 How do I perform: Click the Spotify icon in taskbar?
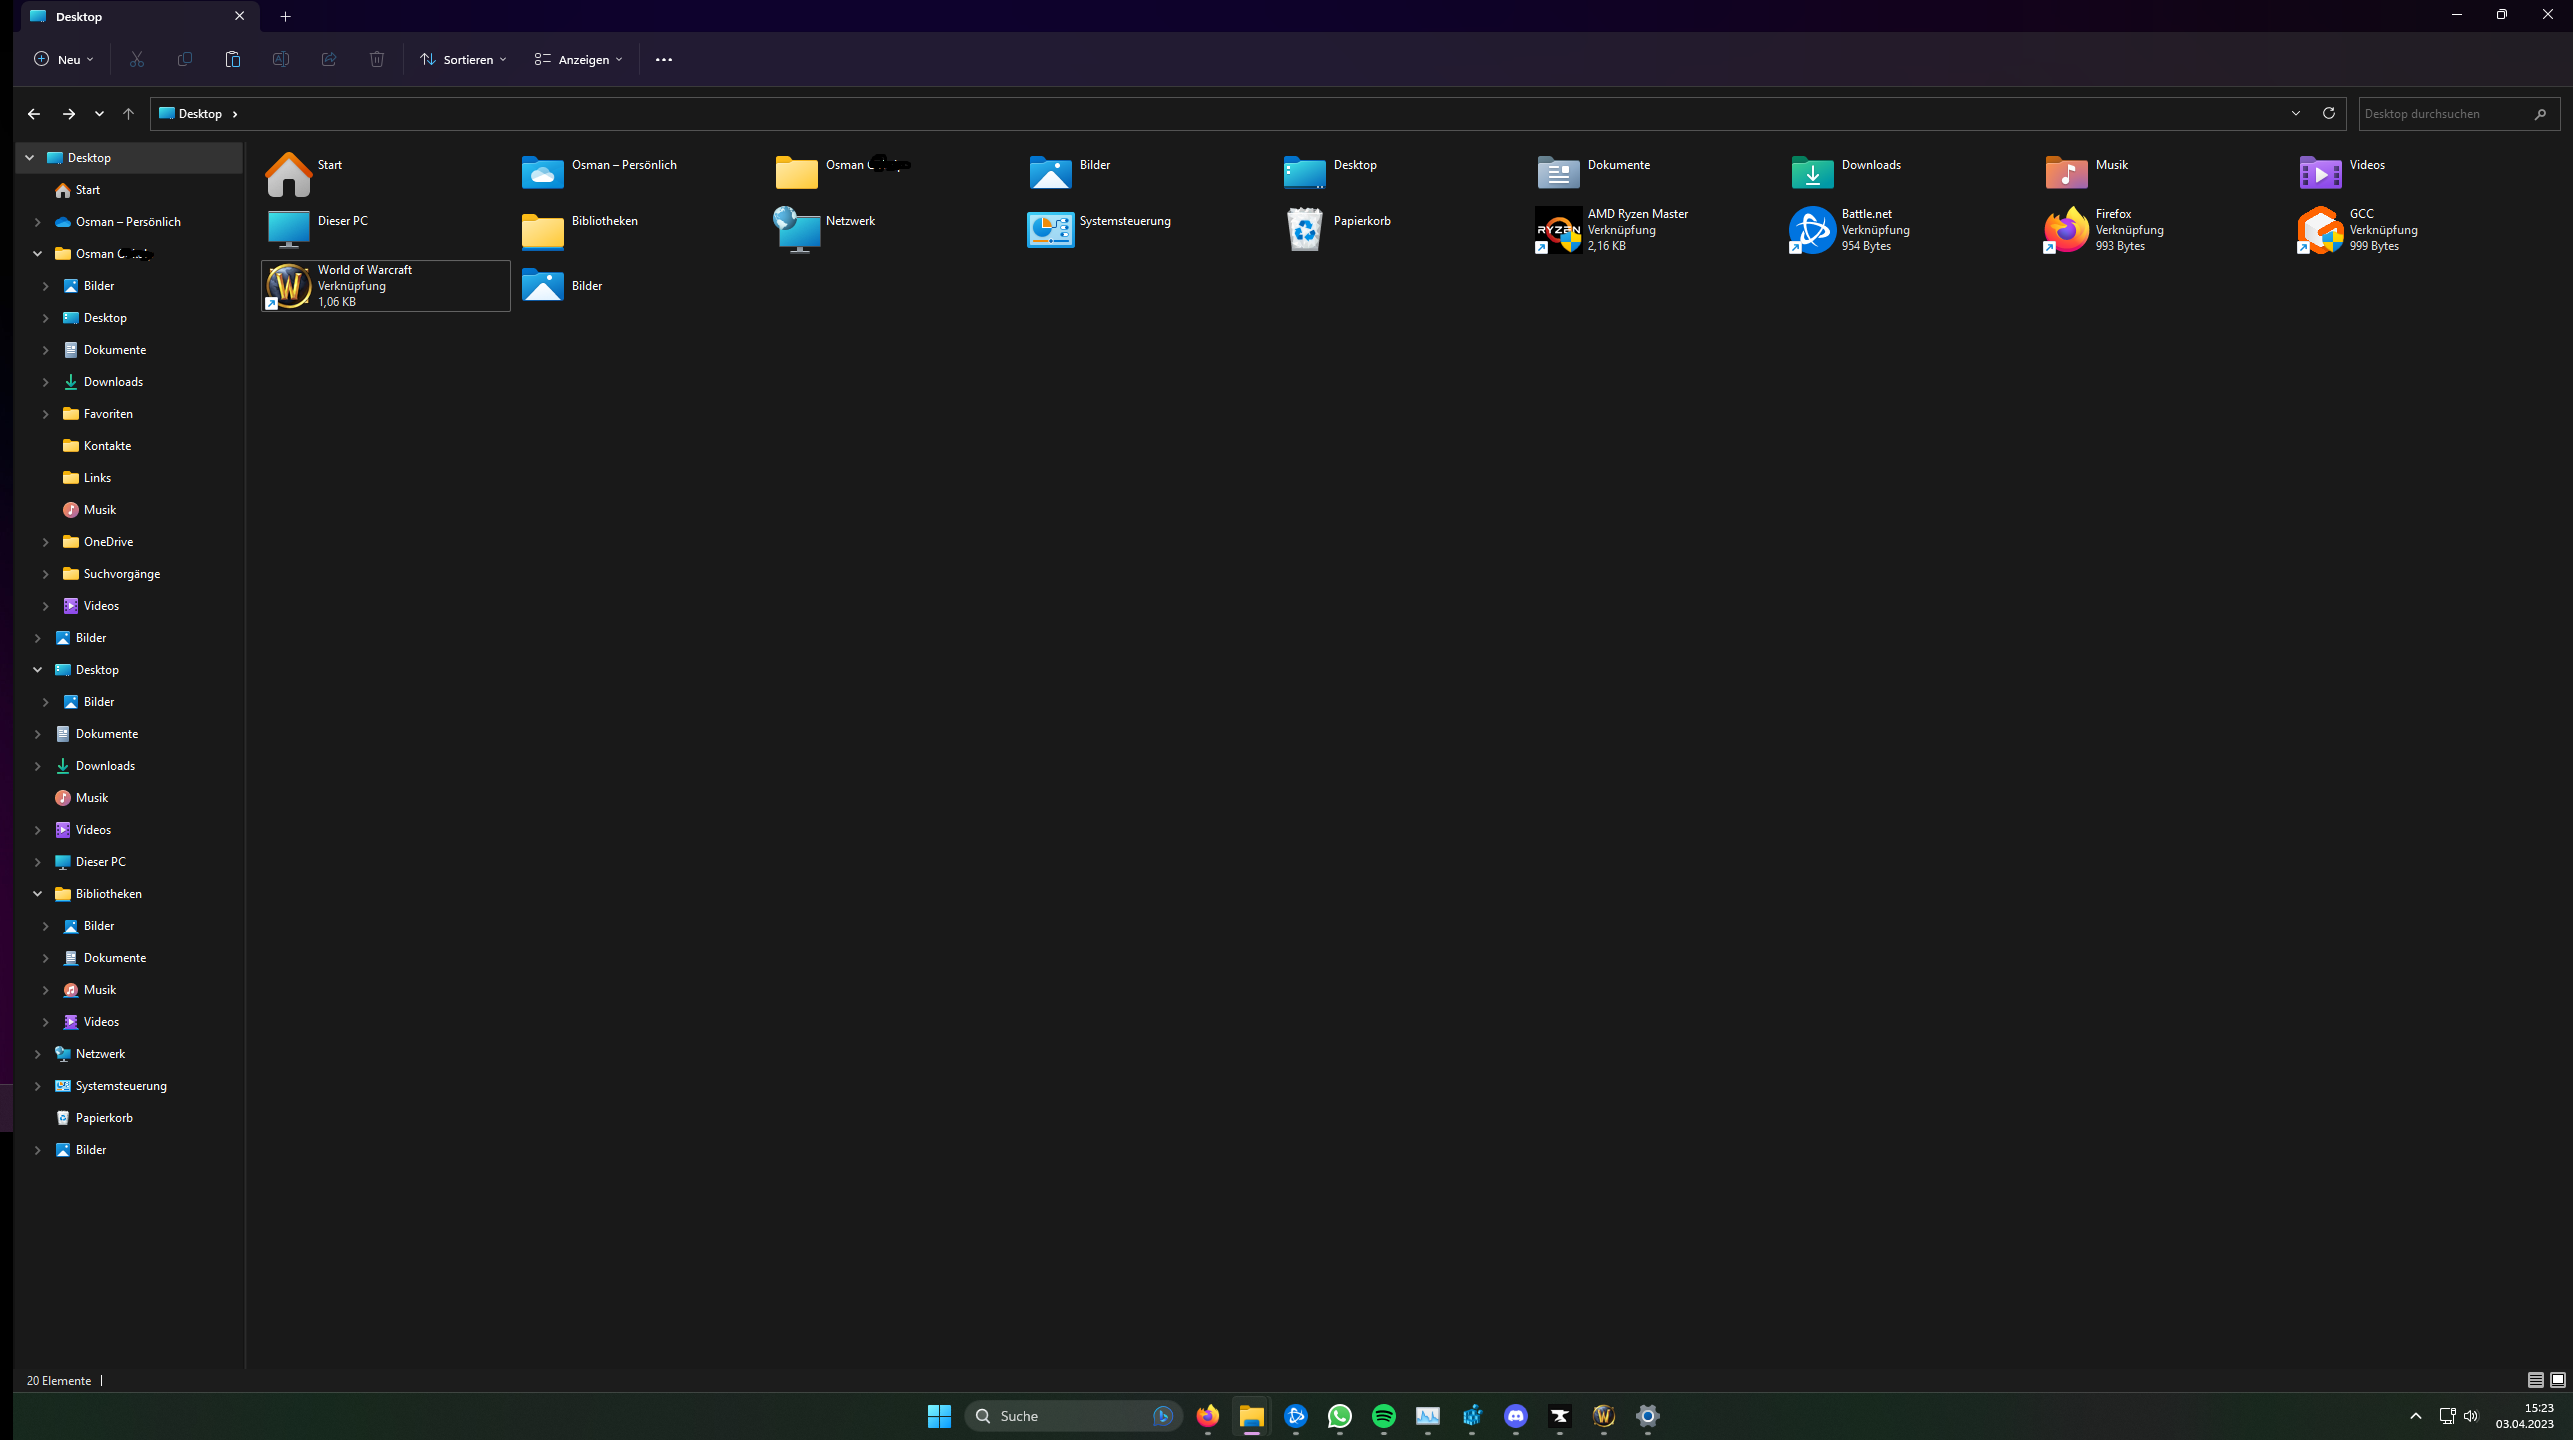(1383, 1415)
